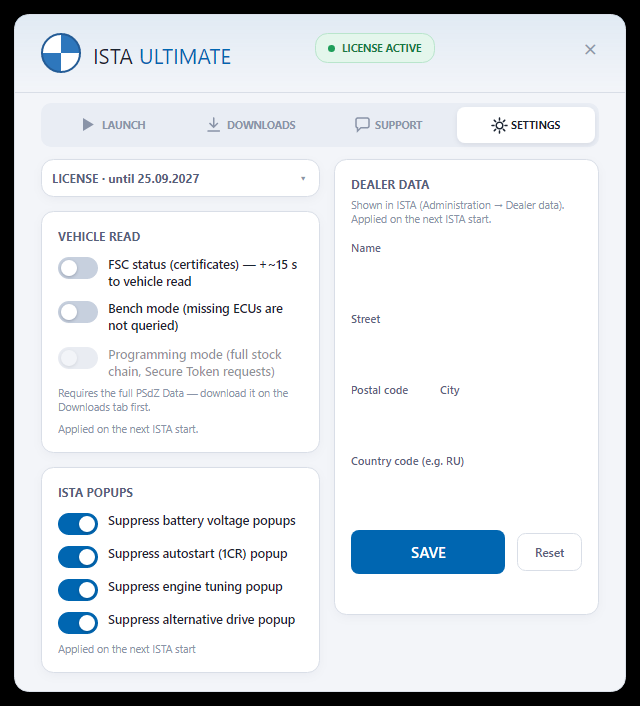This screenshot has width=640, height=706.
Task: Click 'Suppress autostart (1CR) popup' label
Action: tap(197, 554)
